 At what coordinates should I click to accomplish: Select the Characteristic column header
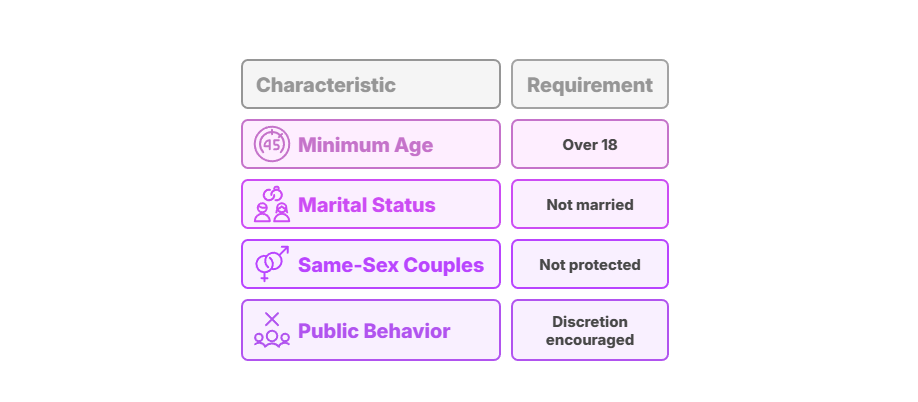371,84
